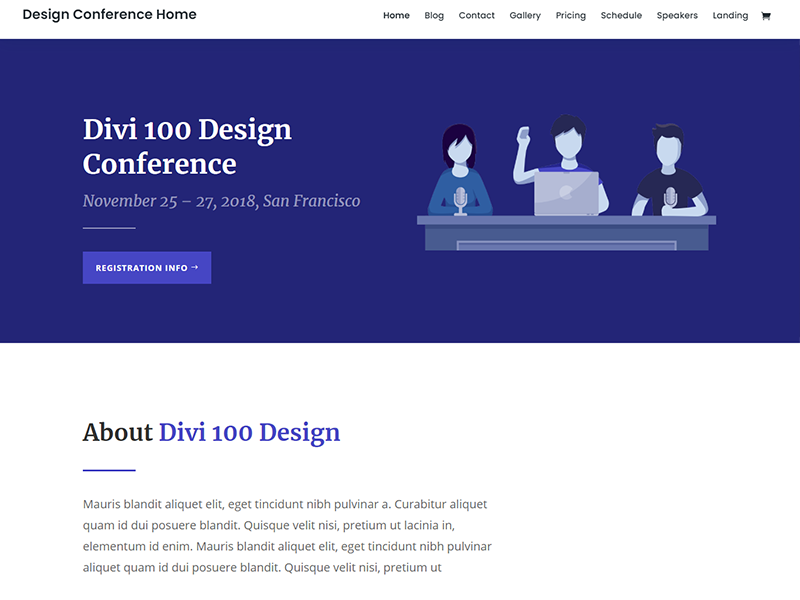Click the Design Conference Home site title
800x600 pixels.
(x=109, y=15)
